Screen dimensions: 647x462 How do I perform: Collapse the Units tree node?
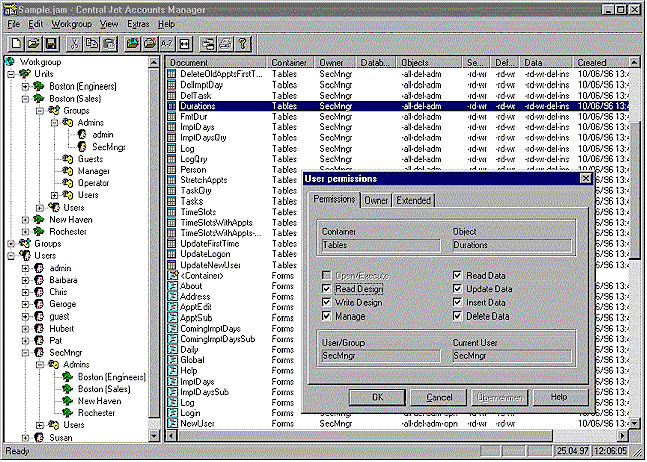click(x=10, y=74)
